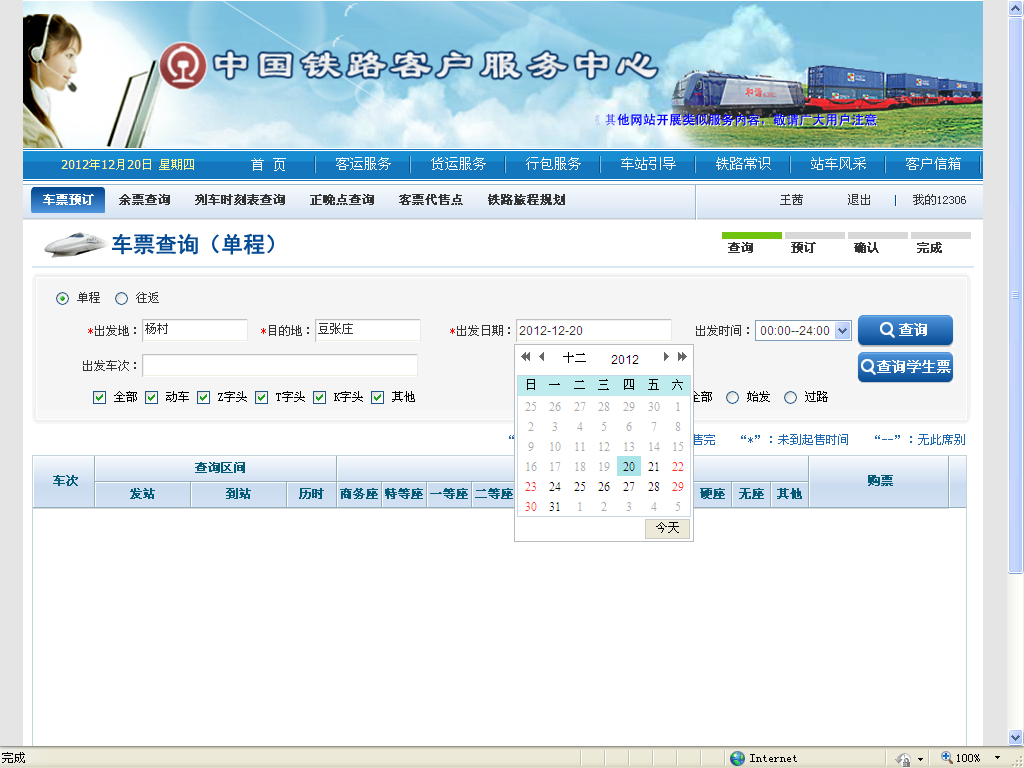Click the 出发车次 input field
The width and height of the screenshot is (1024, 768).
click(x=280, y=365)
